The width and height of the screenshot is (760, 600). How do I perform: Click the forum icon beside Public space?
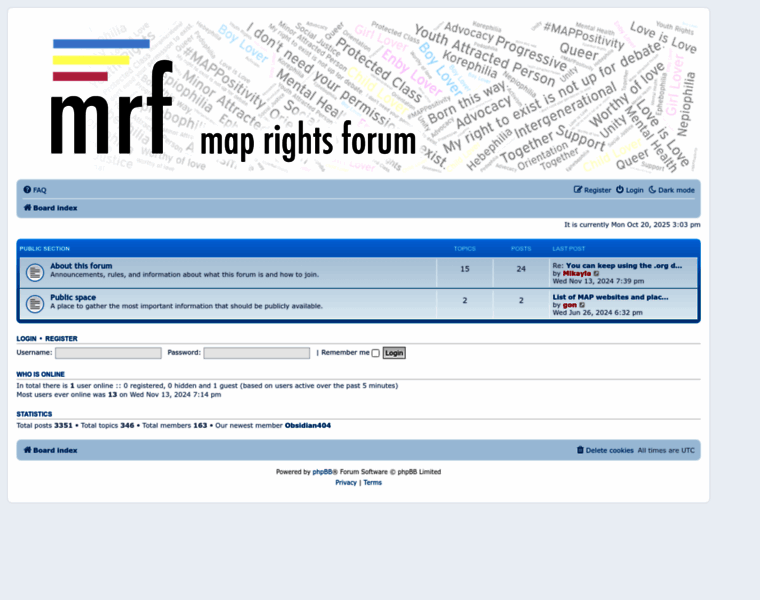[x=34, y=302]
